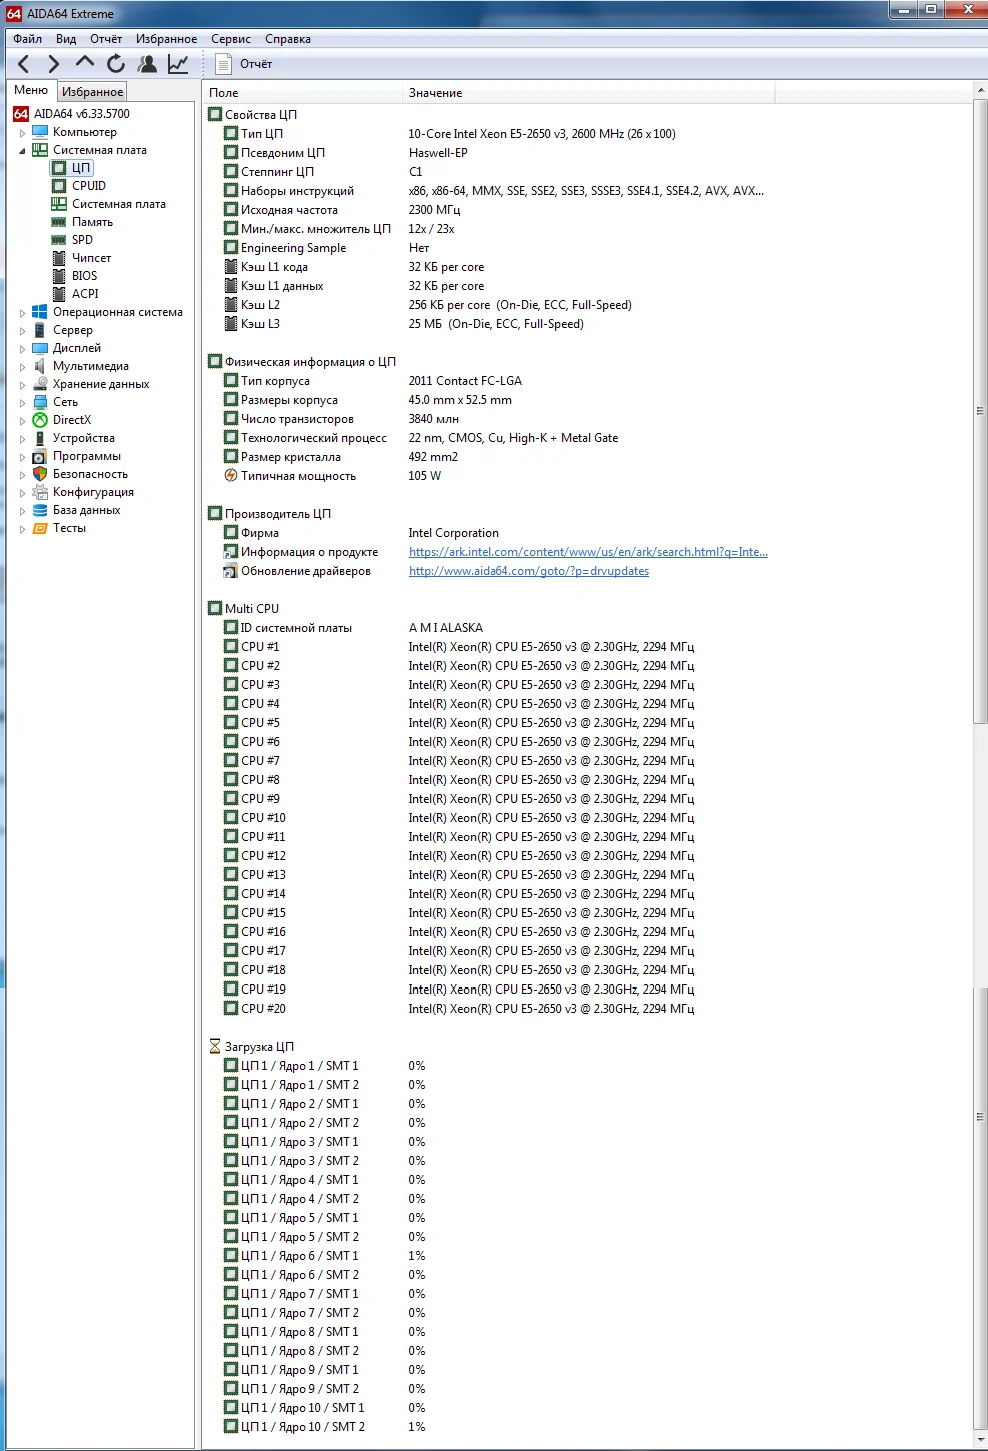Open the Избранное menu in the menu bar
The image size is (988, 1451).
167,39
